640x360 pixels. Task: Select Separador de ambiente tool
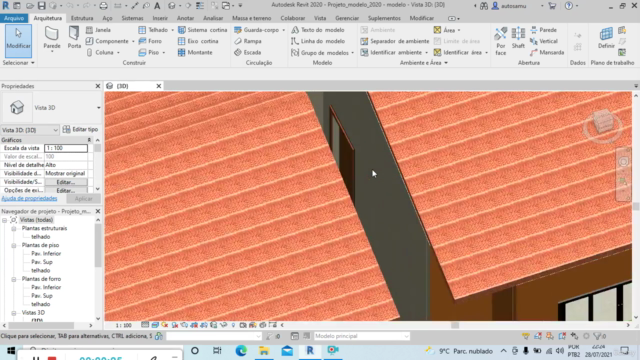395,41
